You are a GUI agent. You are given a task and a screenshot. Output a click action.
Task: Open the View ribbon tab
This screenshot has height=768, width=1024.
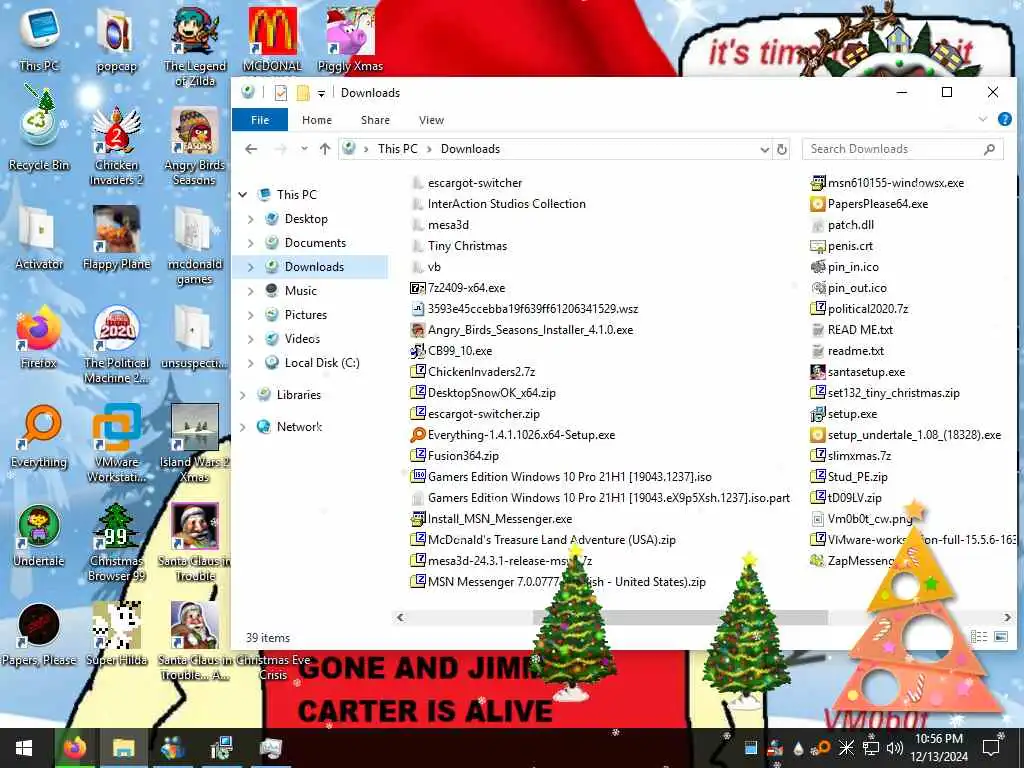point(431,120)
